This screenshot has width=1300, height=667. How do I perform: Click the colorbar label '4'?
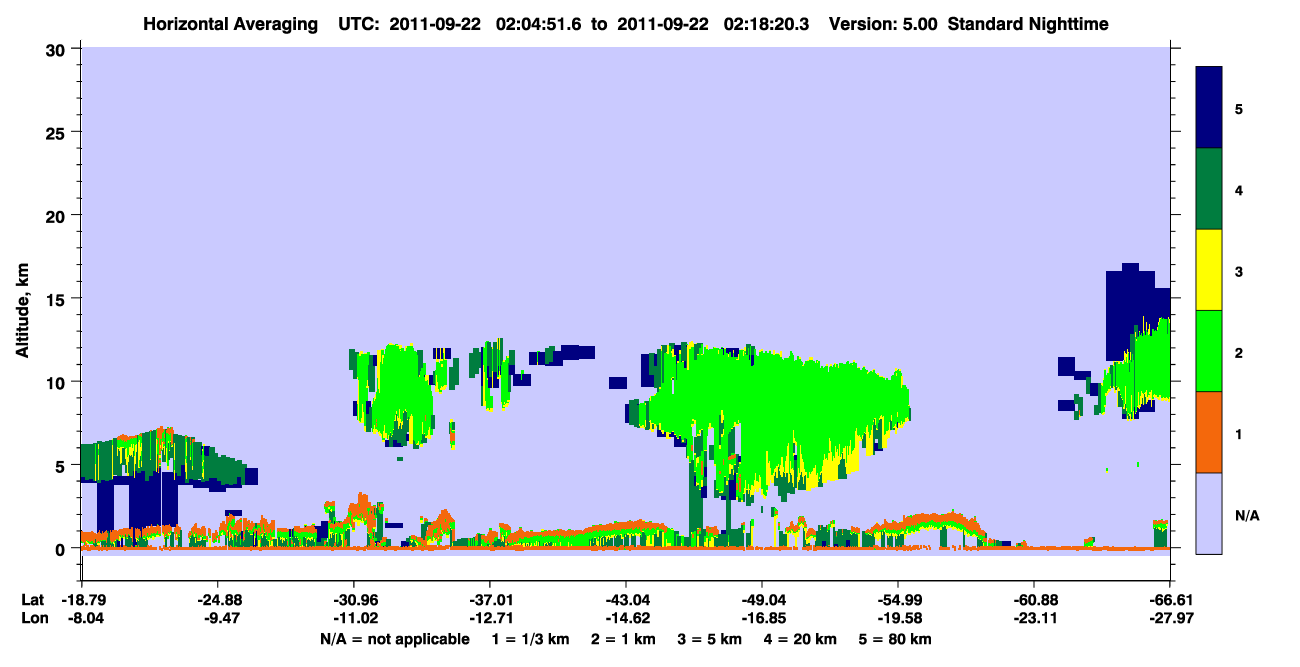click(1239, 189)
